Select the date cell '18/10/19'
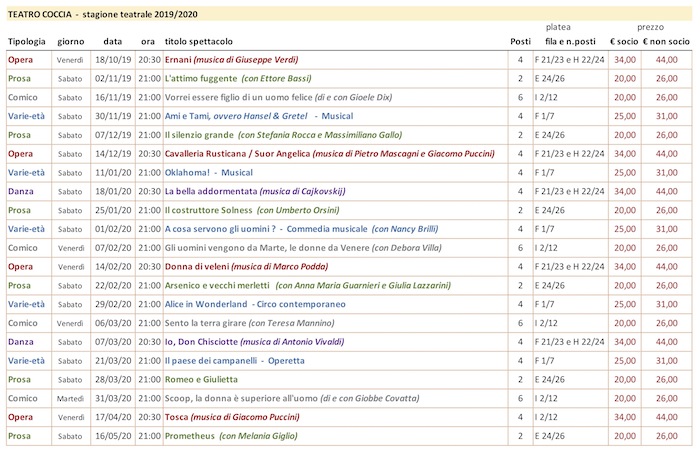700x453 pixels. (x=113, y=60)
